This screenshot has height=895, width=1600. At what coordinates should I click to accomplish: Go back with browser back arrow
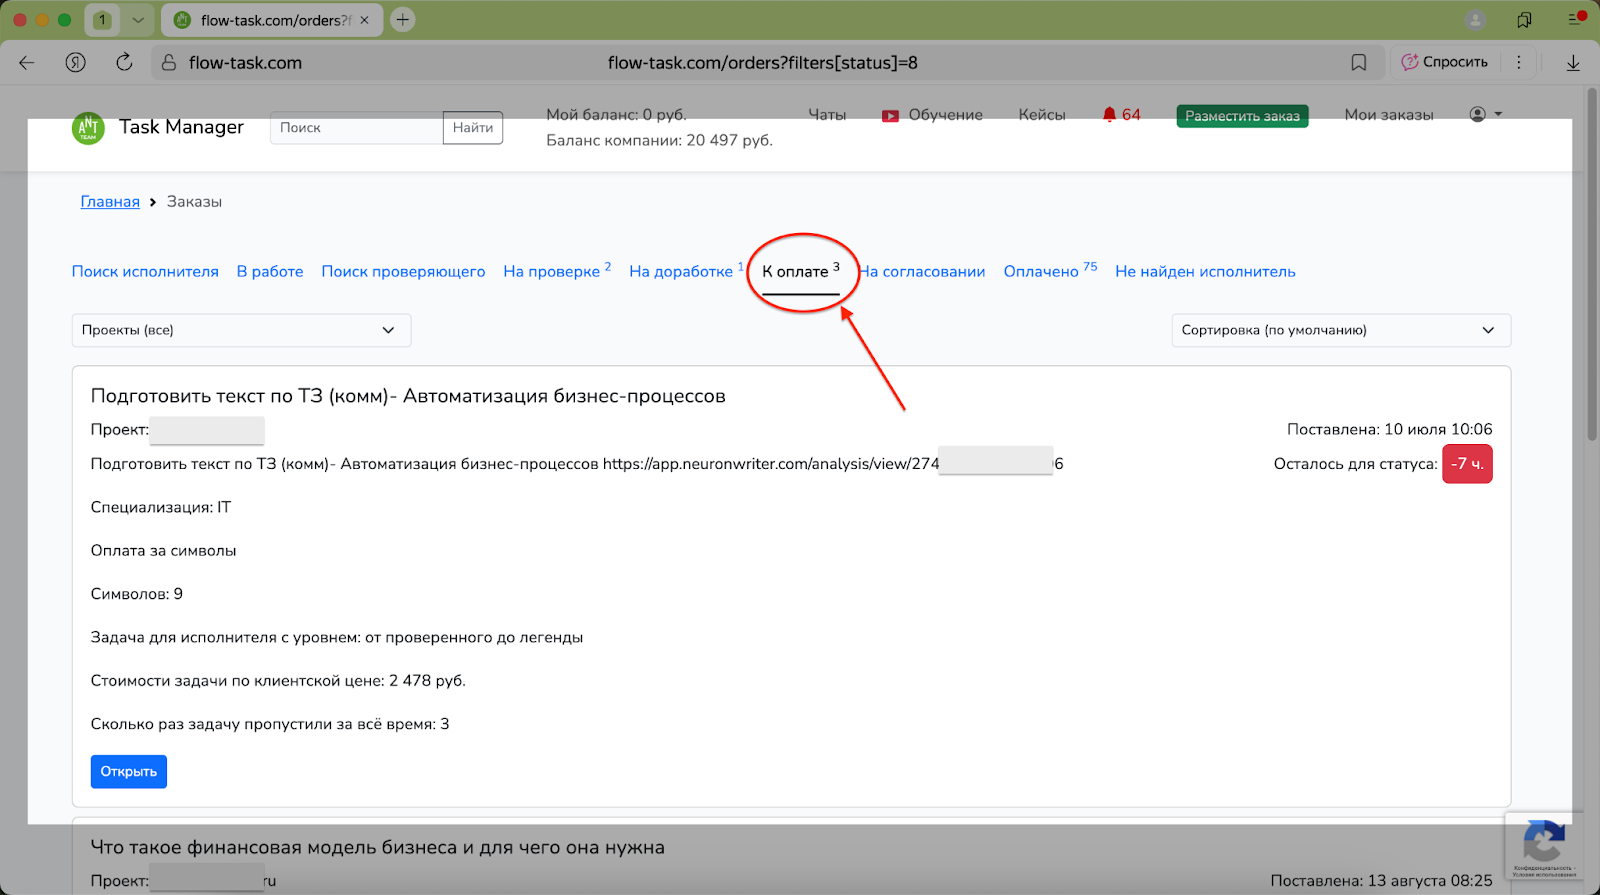27,62
